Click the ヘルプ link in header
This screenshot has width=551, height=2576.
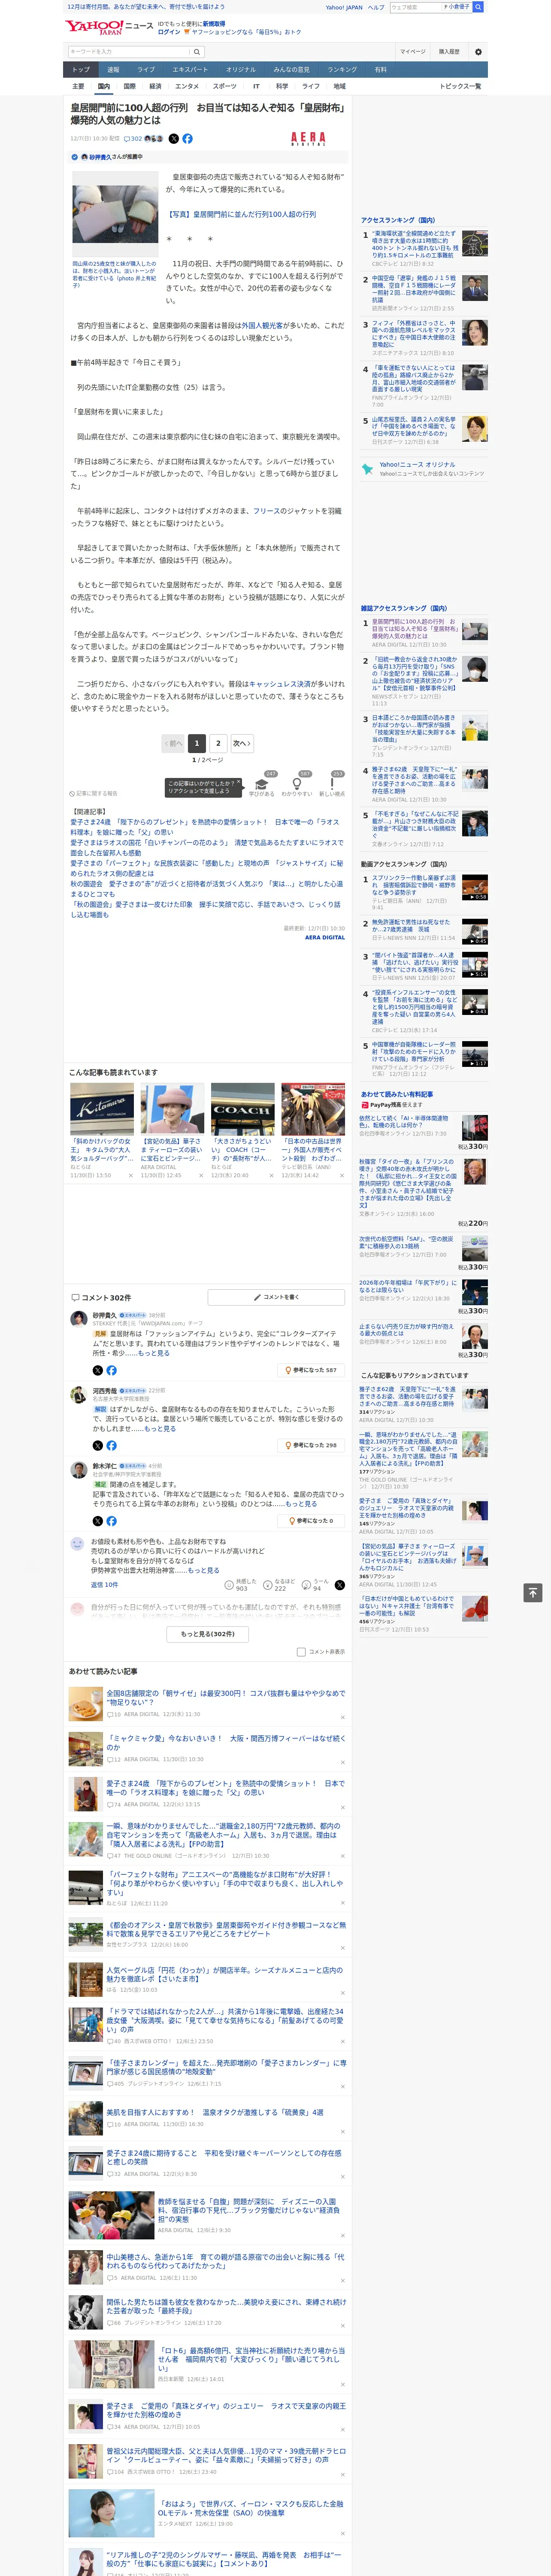point(375,7)
